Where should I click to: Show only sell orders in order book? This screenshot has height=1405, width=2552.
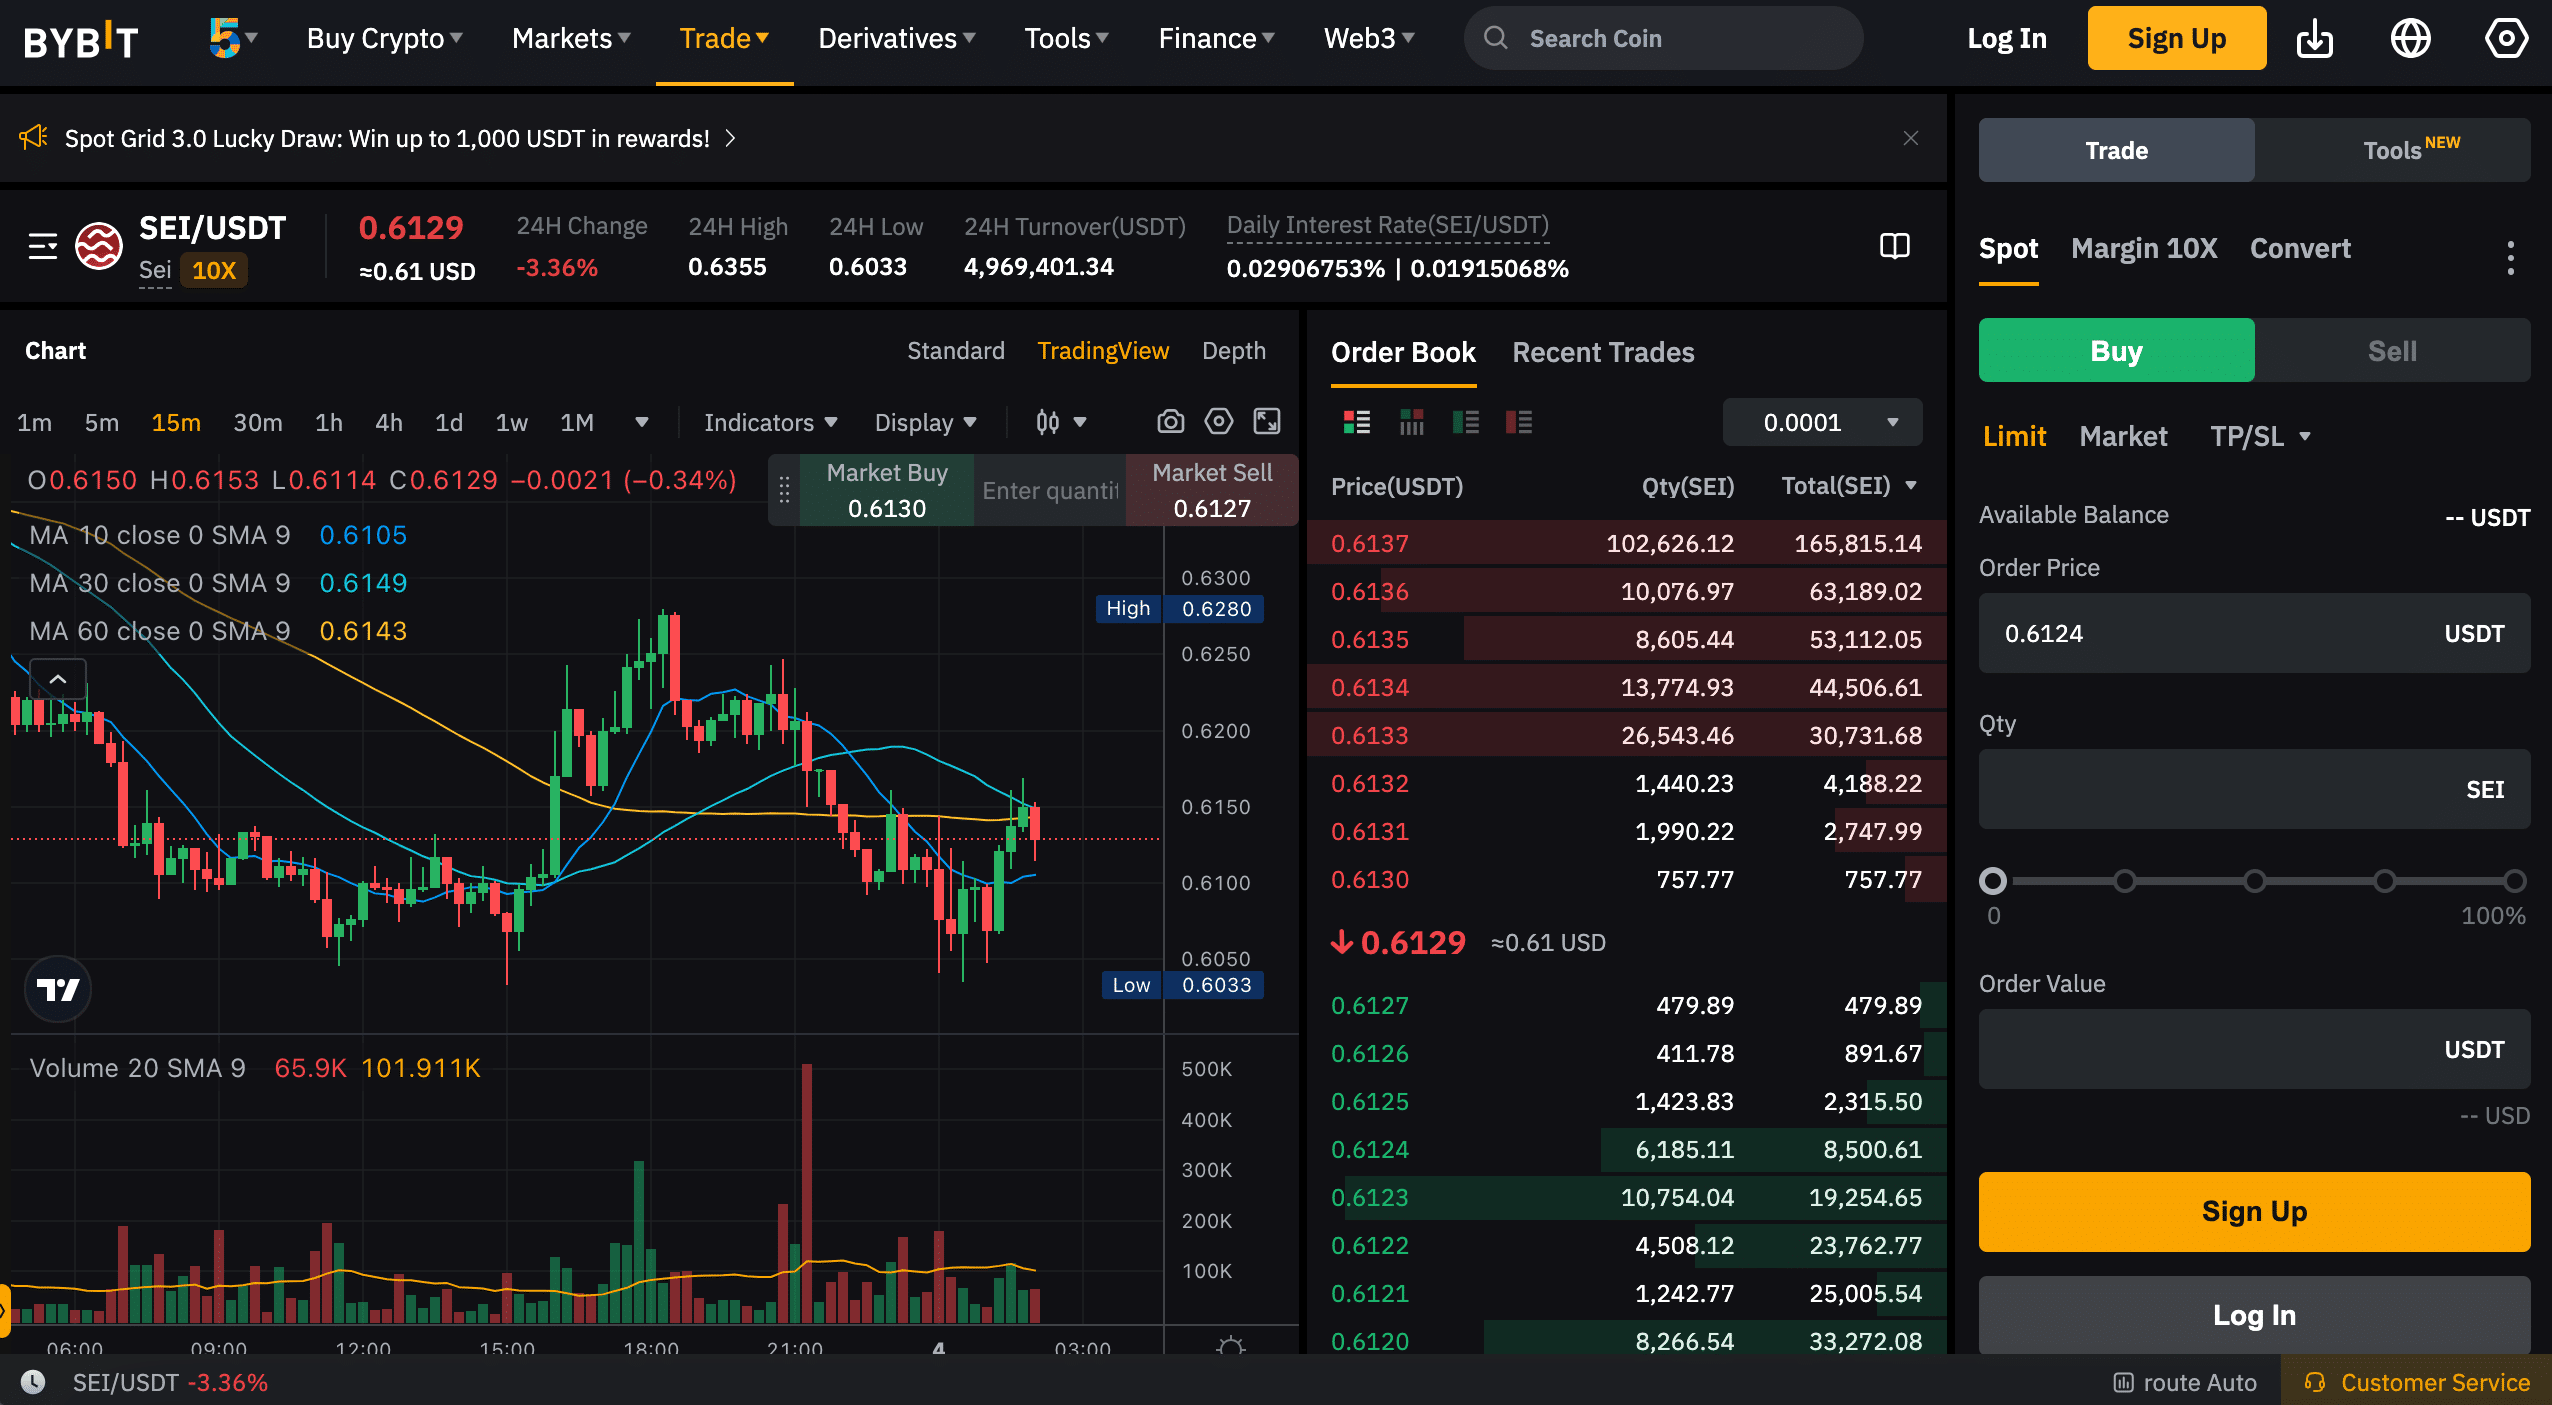pyautogui.click(x=1519, y=422)
